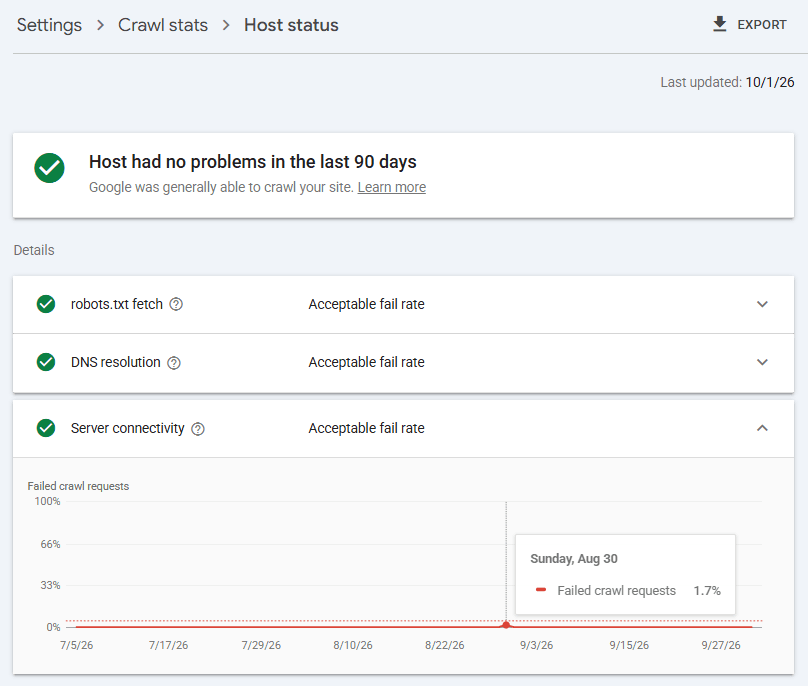The width and height of the screenshot is (808, 686).
Task: Click 'Google was generally able to crawl' sentence
Action: pyautogui.click(x=221, y=187)
